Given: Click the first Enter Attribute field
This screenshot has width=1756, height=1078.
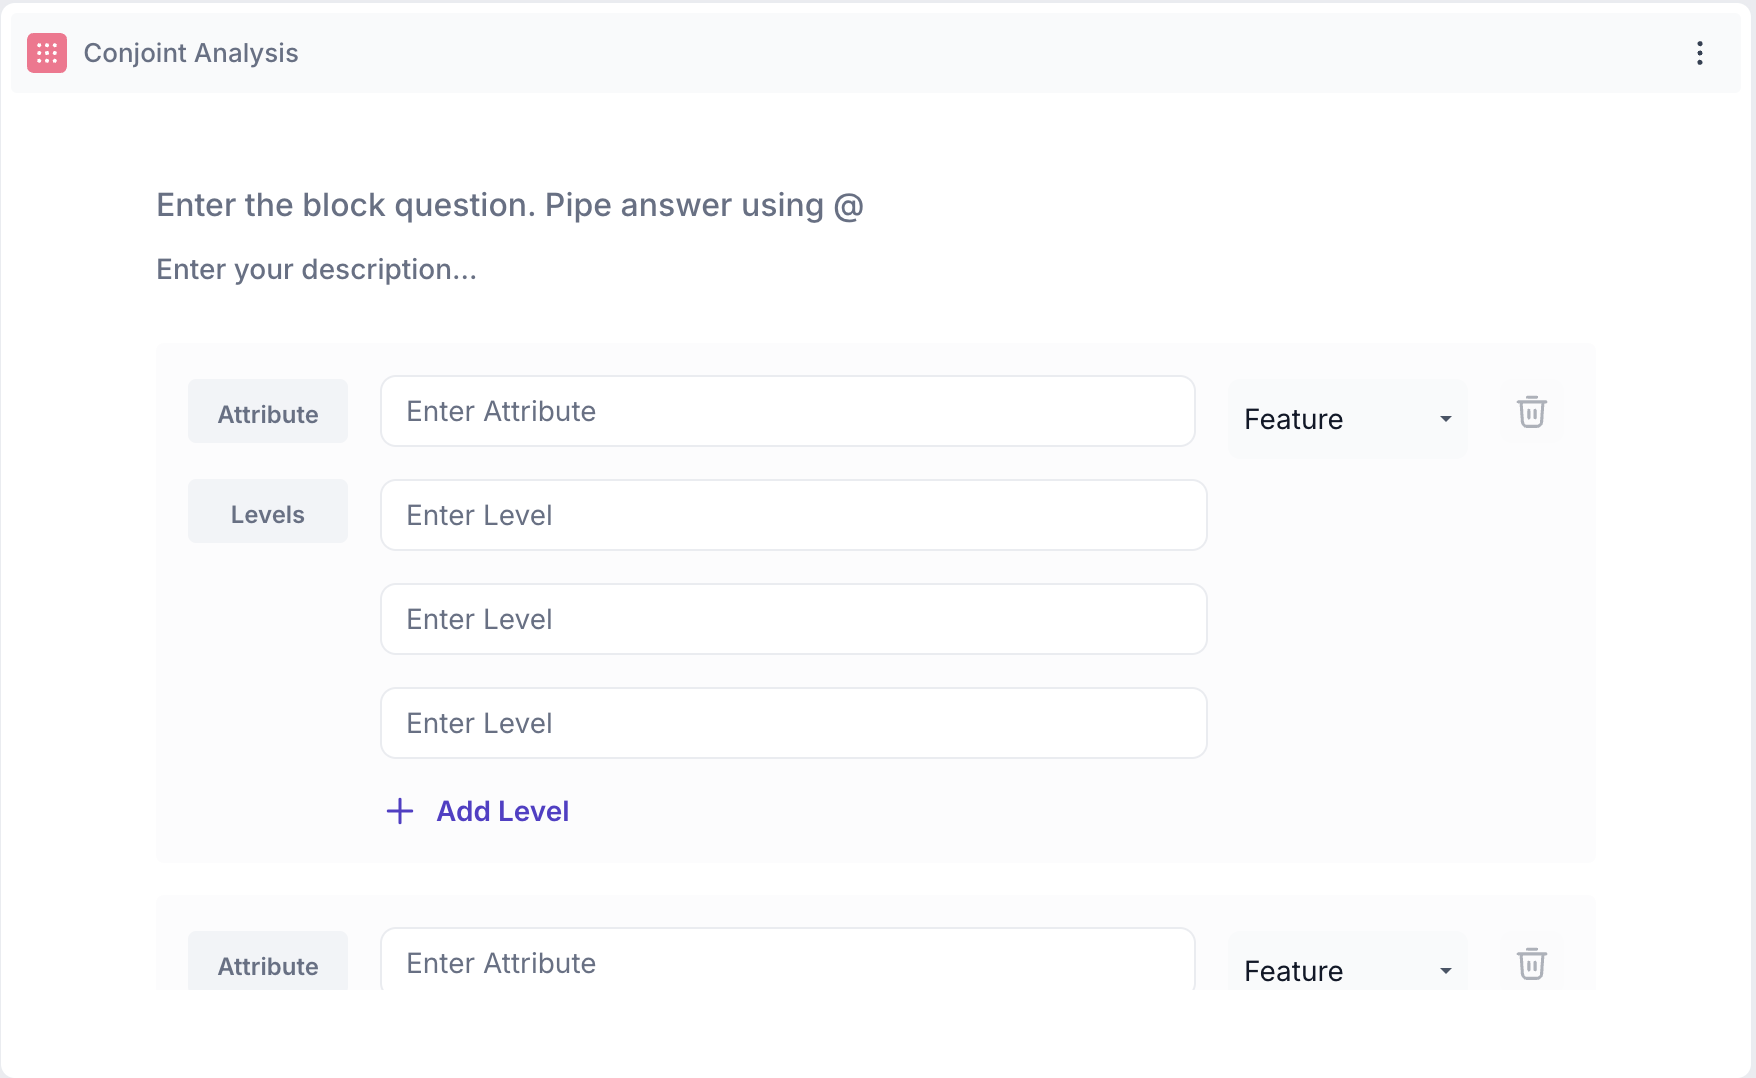Looking at the screenshot, I should [787, 411].
